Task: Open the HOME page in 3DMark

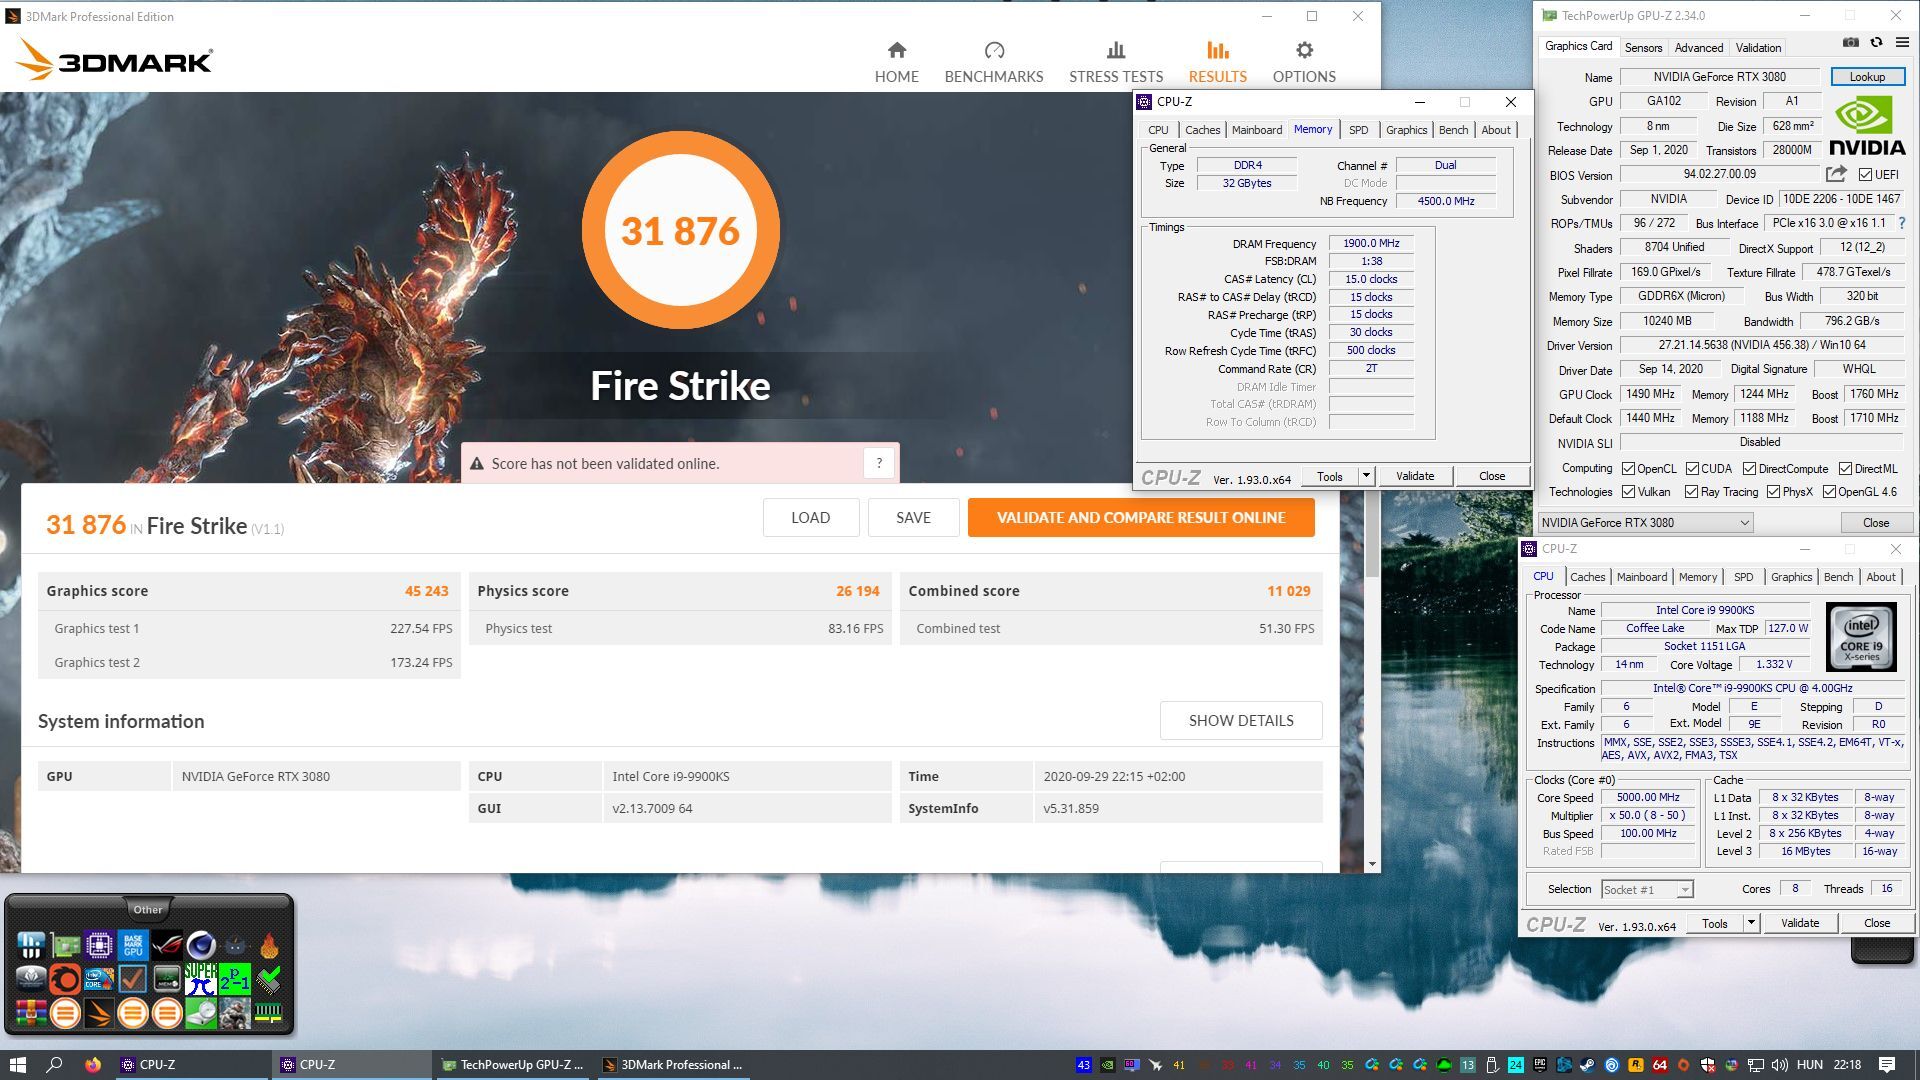Action: (x=896, y=62)
